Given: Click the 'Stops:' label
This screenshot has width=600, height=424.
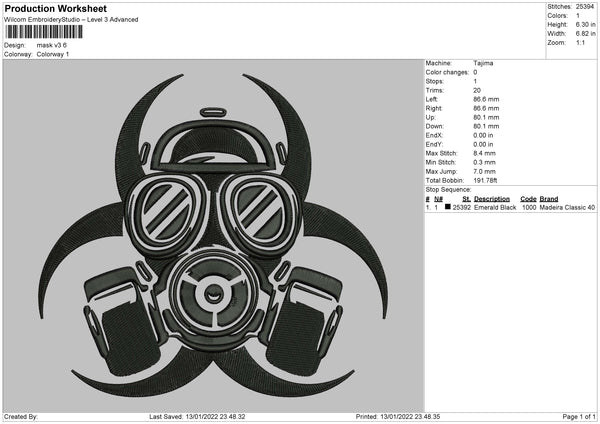Looking at the screenshot, I should pyautogui.click(x=435, y=81).
